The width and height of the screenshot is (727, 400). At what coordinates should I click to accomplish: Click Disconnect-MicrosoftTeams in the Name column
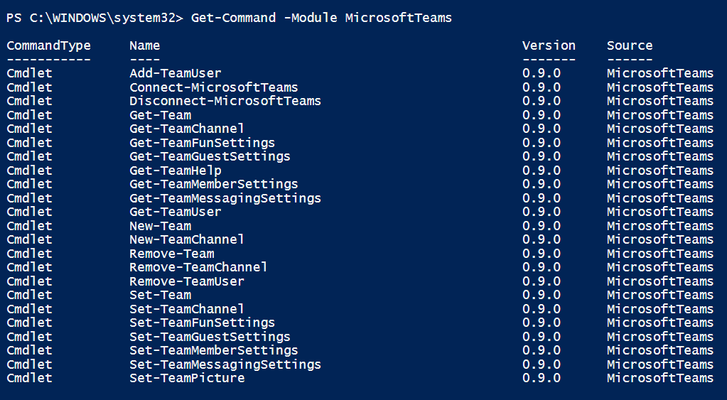point(225,101)
